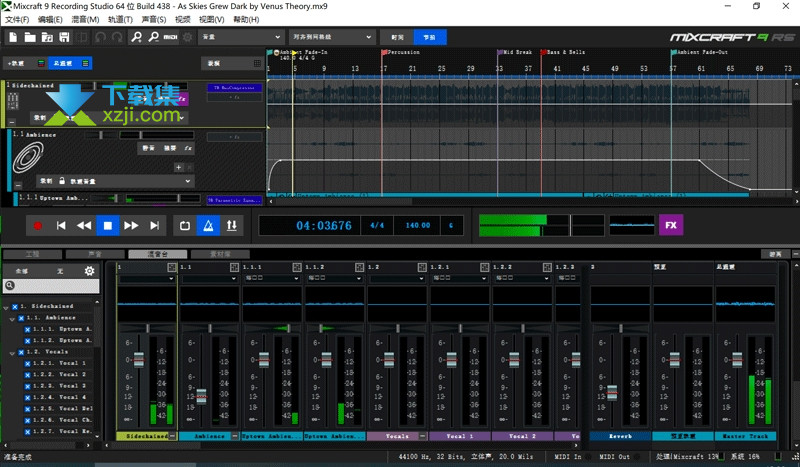Image resolution: width=800 pixels, height=467 pixels.
Task: Open the MIDI toolbar button
Action: (170, 37)
